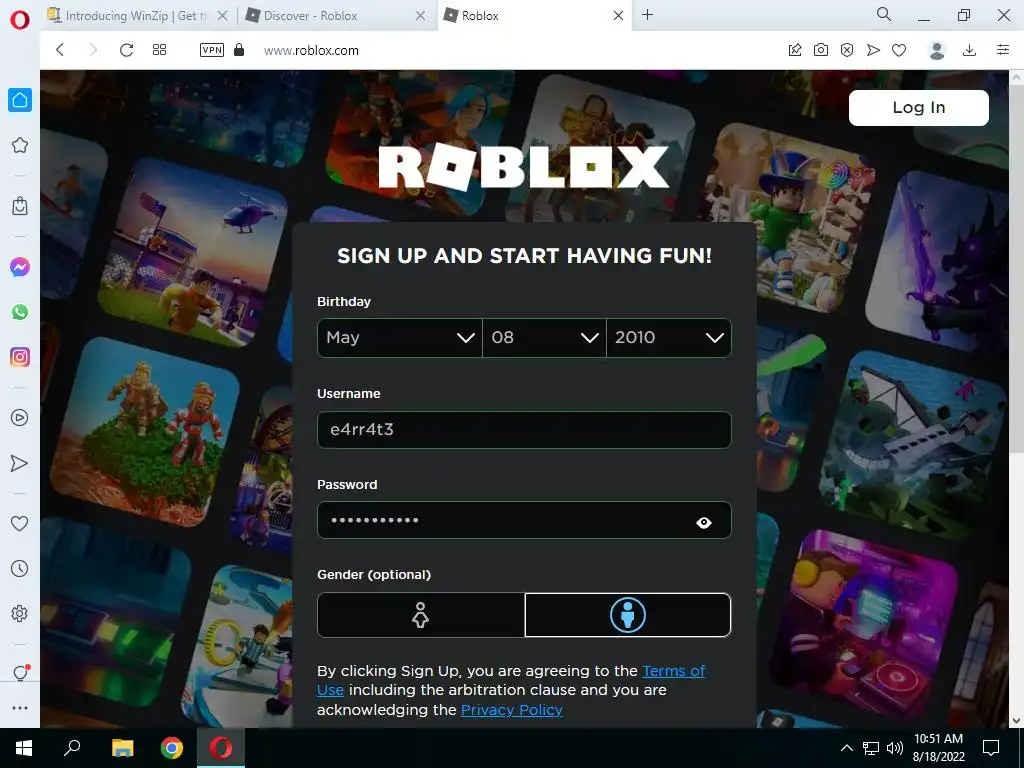Open Speed Dial tab grid icon

[x=159, y=50]
